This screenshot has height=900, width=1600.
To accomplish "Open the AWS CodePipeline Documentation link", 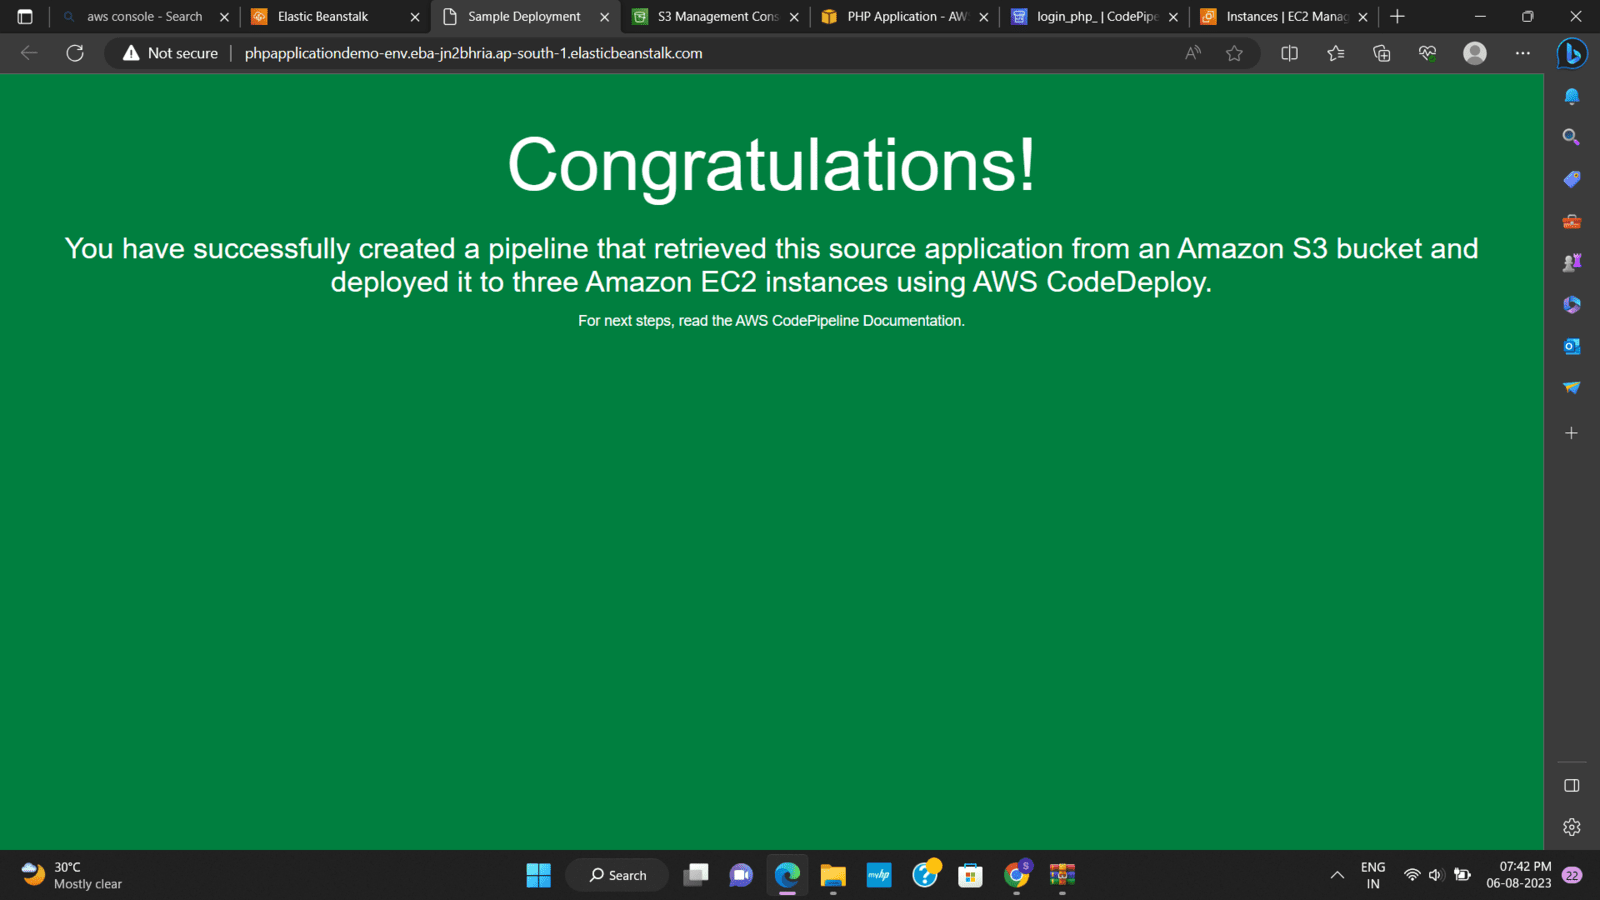I will click(848, 321).
